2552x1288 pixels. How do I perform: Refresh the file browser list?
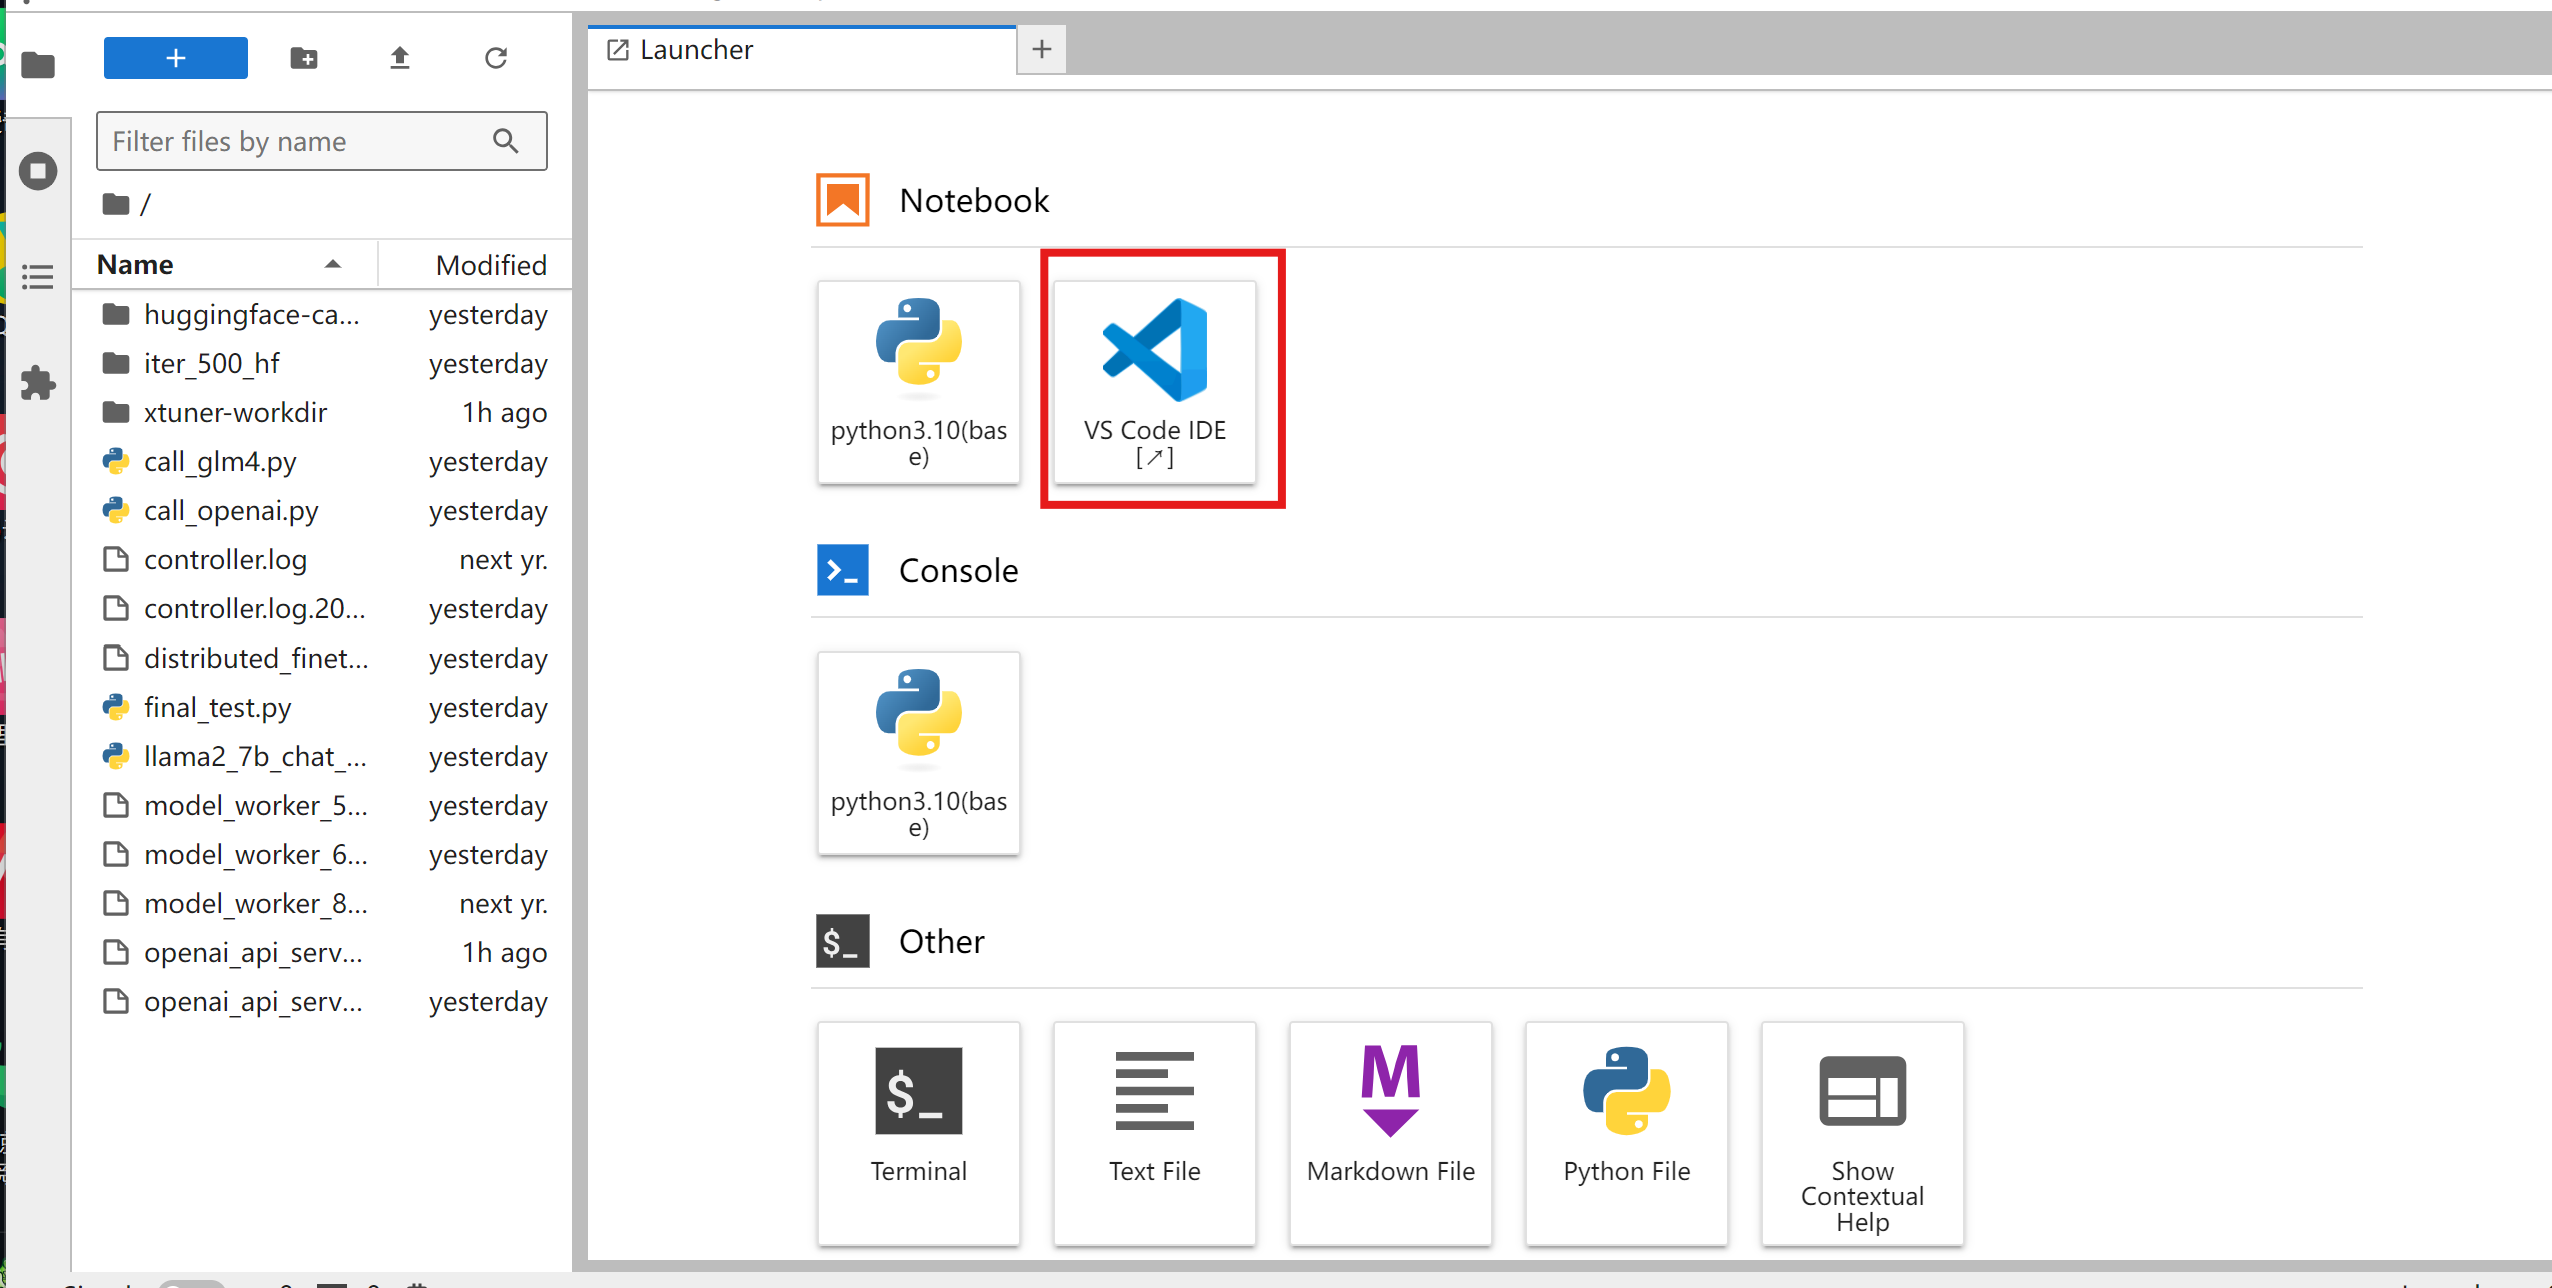coord(496,58)
